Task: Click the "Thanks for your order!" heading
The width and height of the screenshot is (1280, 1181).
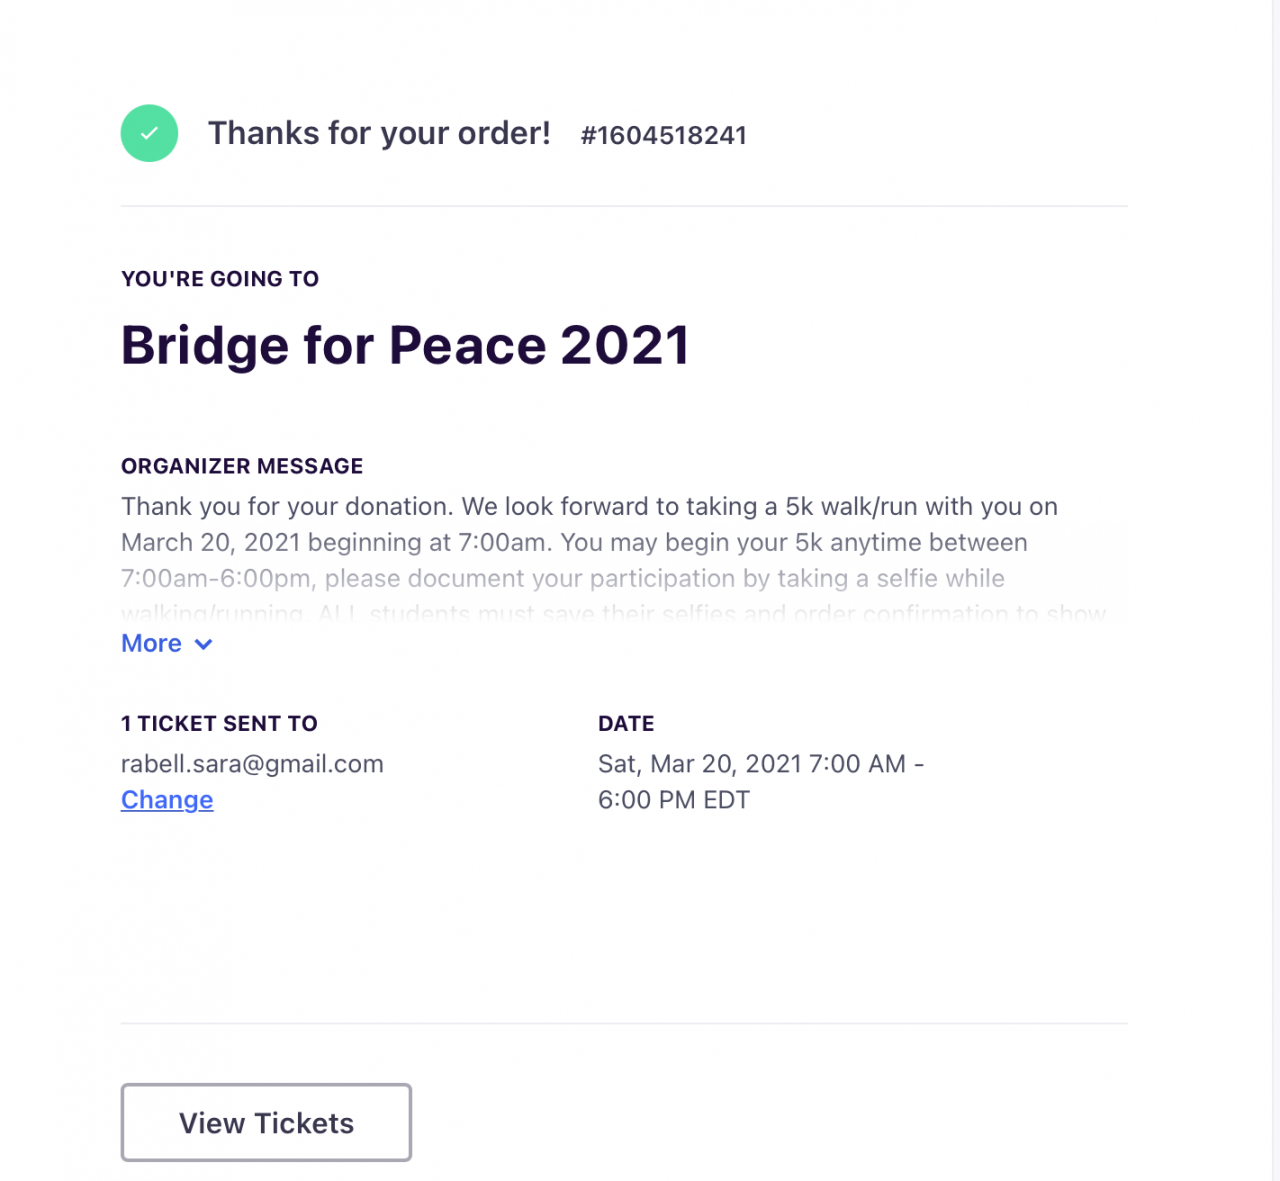Action: pyautogui.click(x=379, y=133)
